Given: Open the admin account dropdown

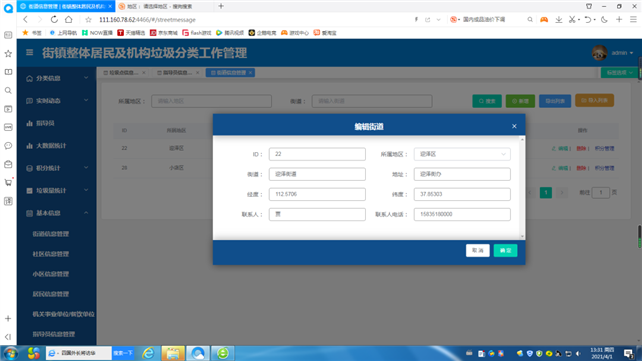Looking at the screenshot, I should [x=622, y=53].
